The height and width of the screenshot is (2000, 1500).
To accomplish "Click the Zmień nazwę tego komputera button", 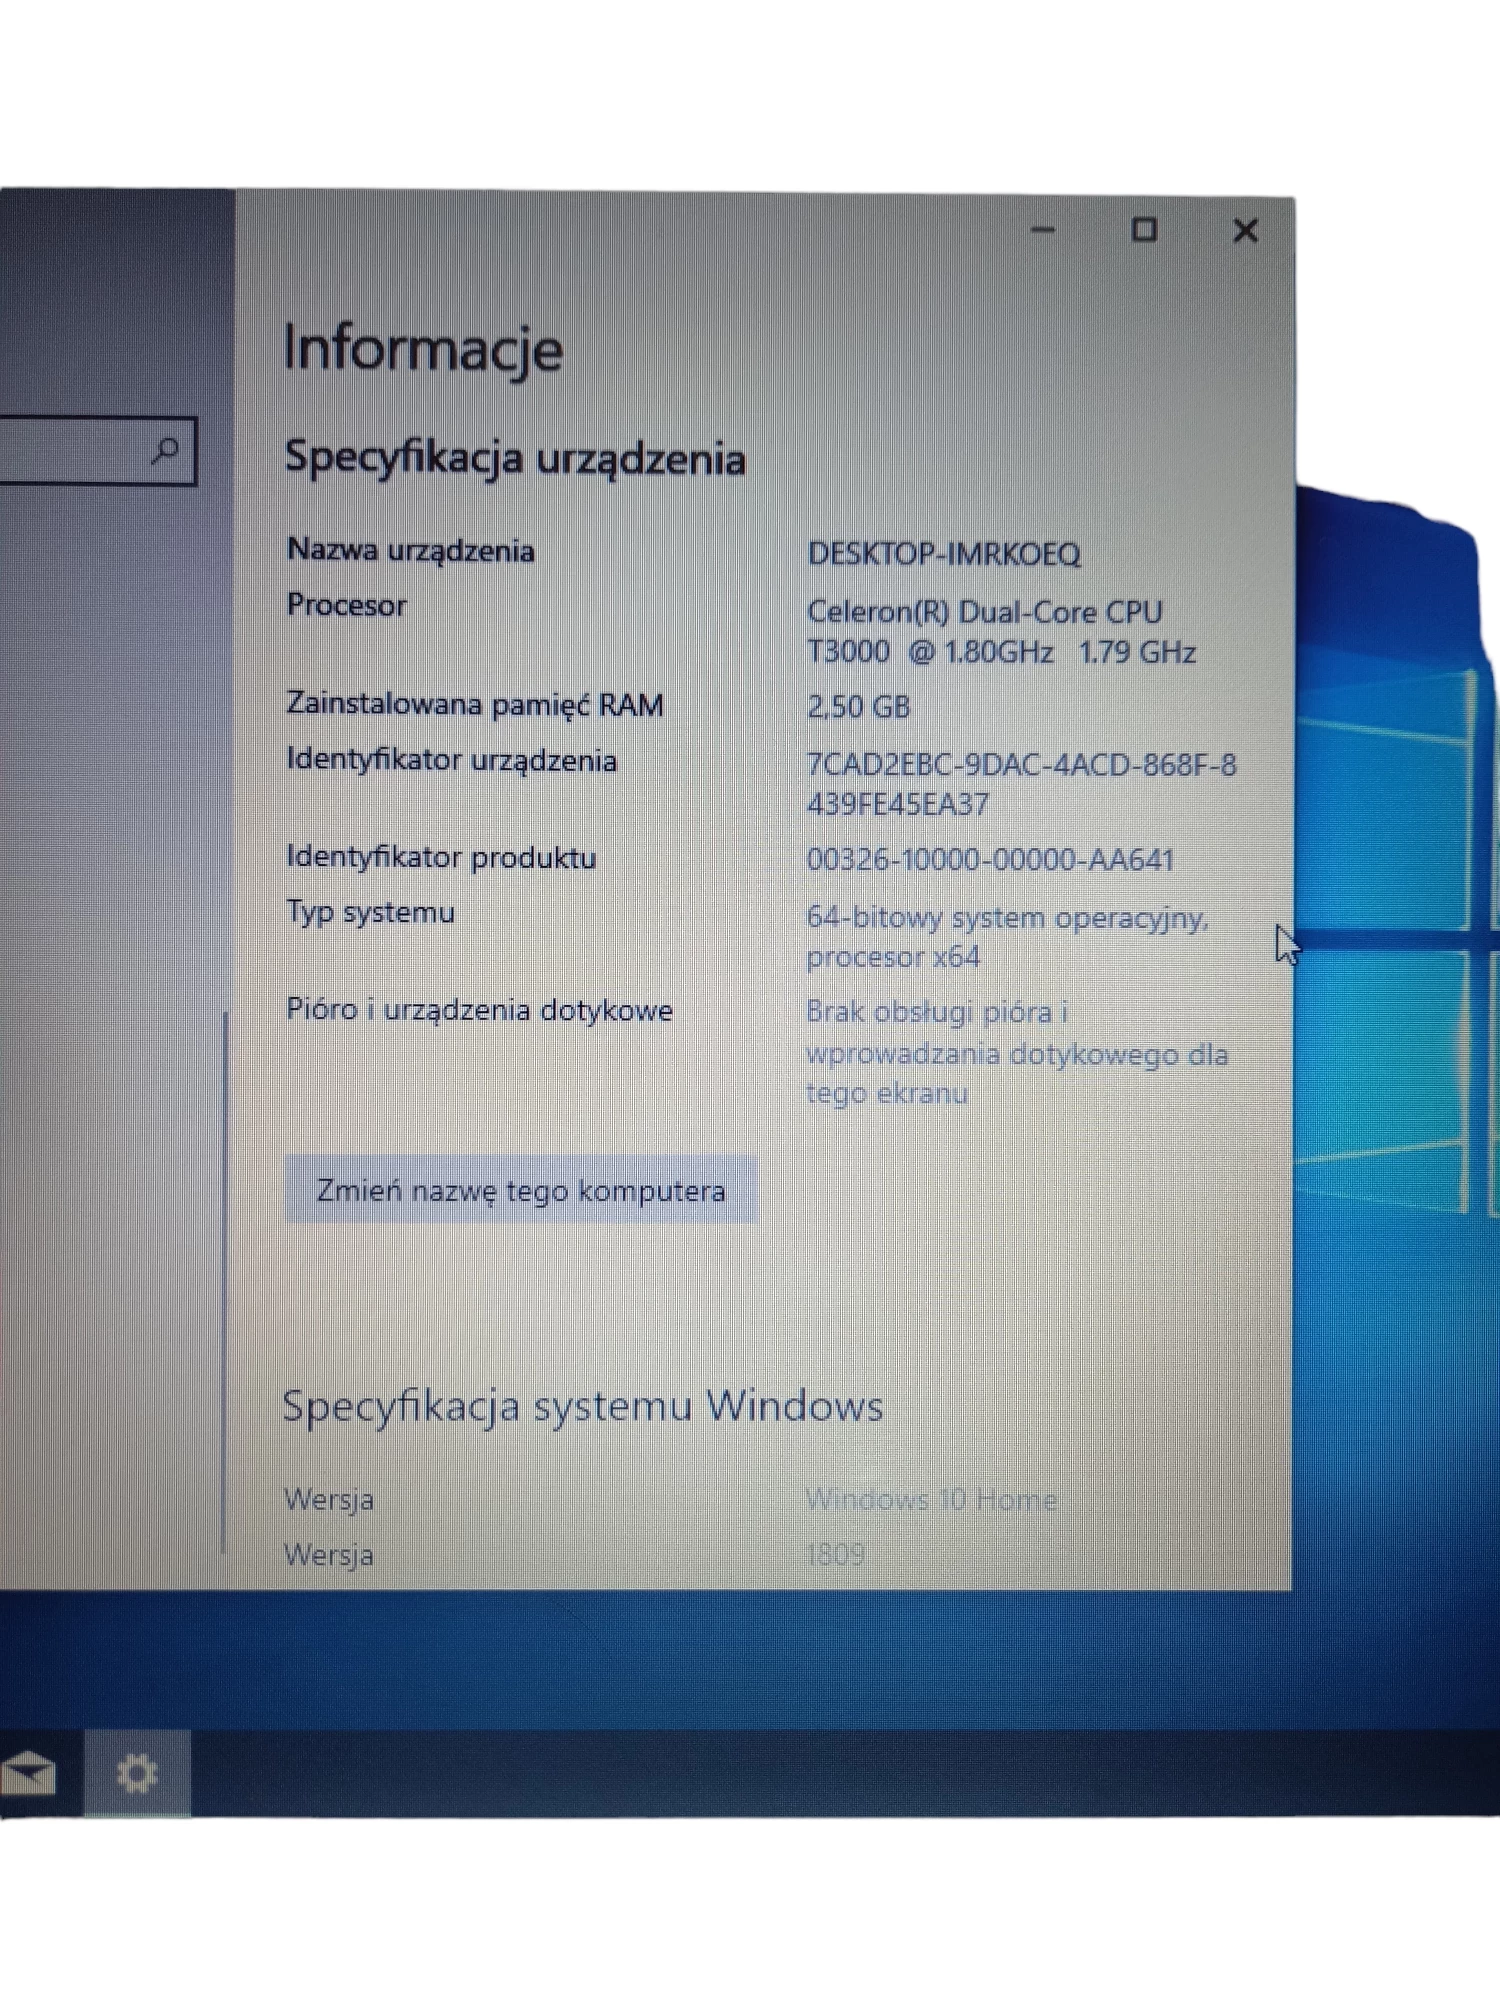I will pos(520,1190).
